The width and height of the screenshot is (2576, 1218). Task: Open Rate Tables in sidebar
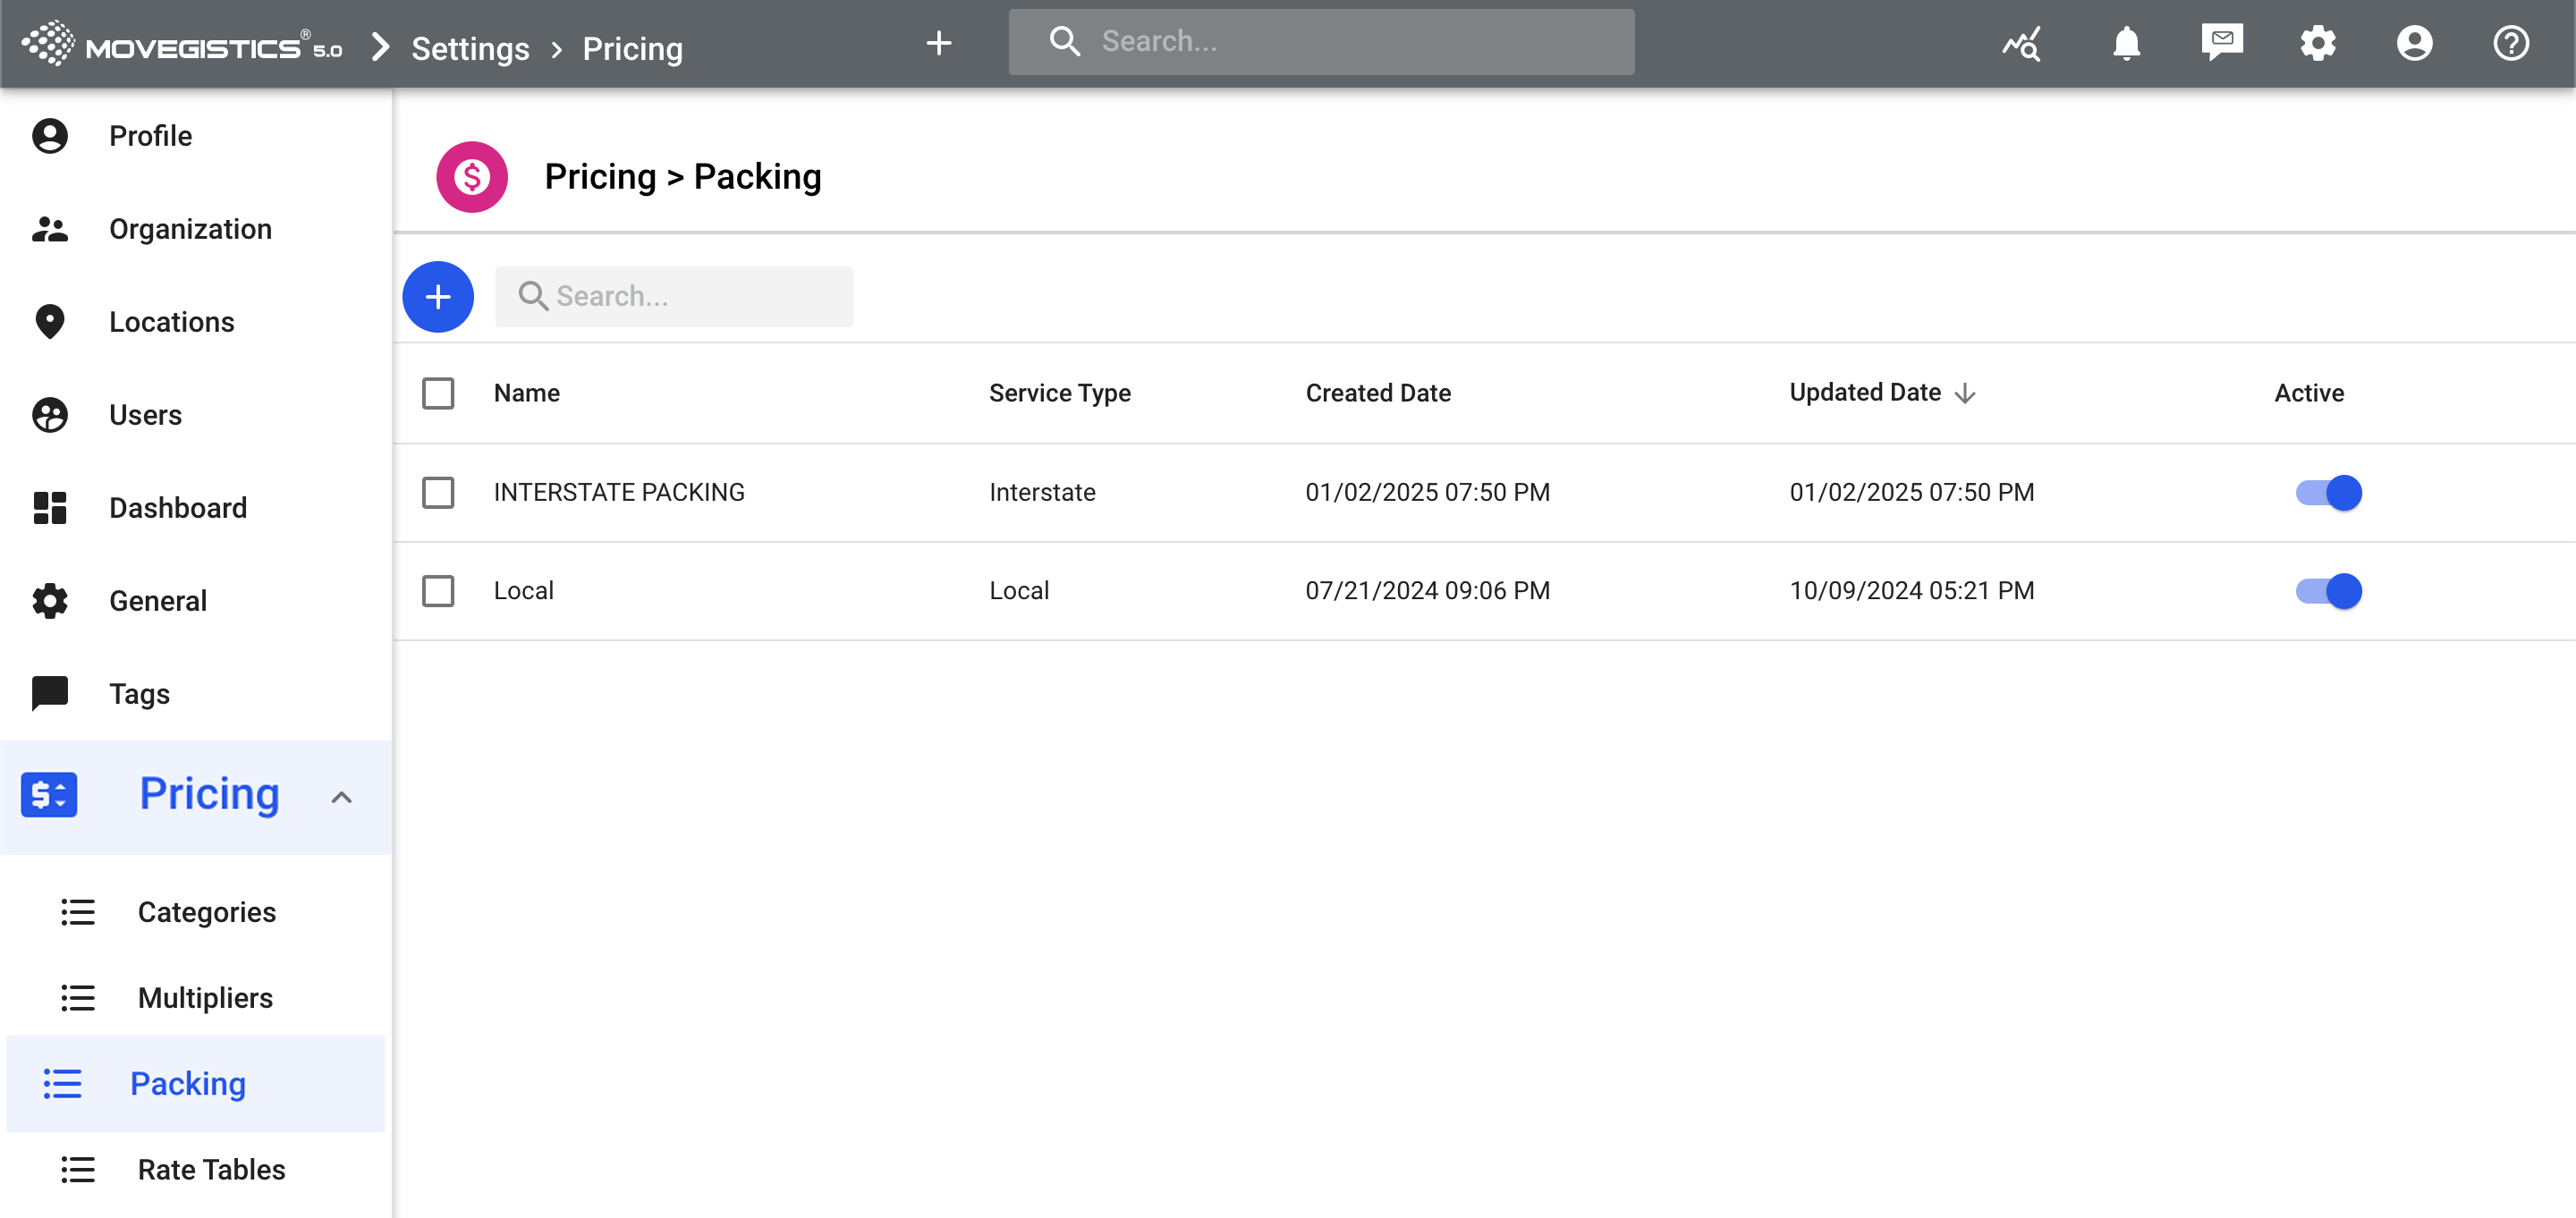point(211,1169)
